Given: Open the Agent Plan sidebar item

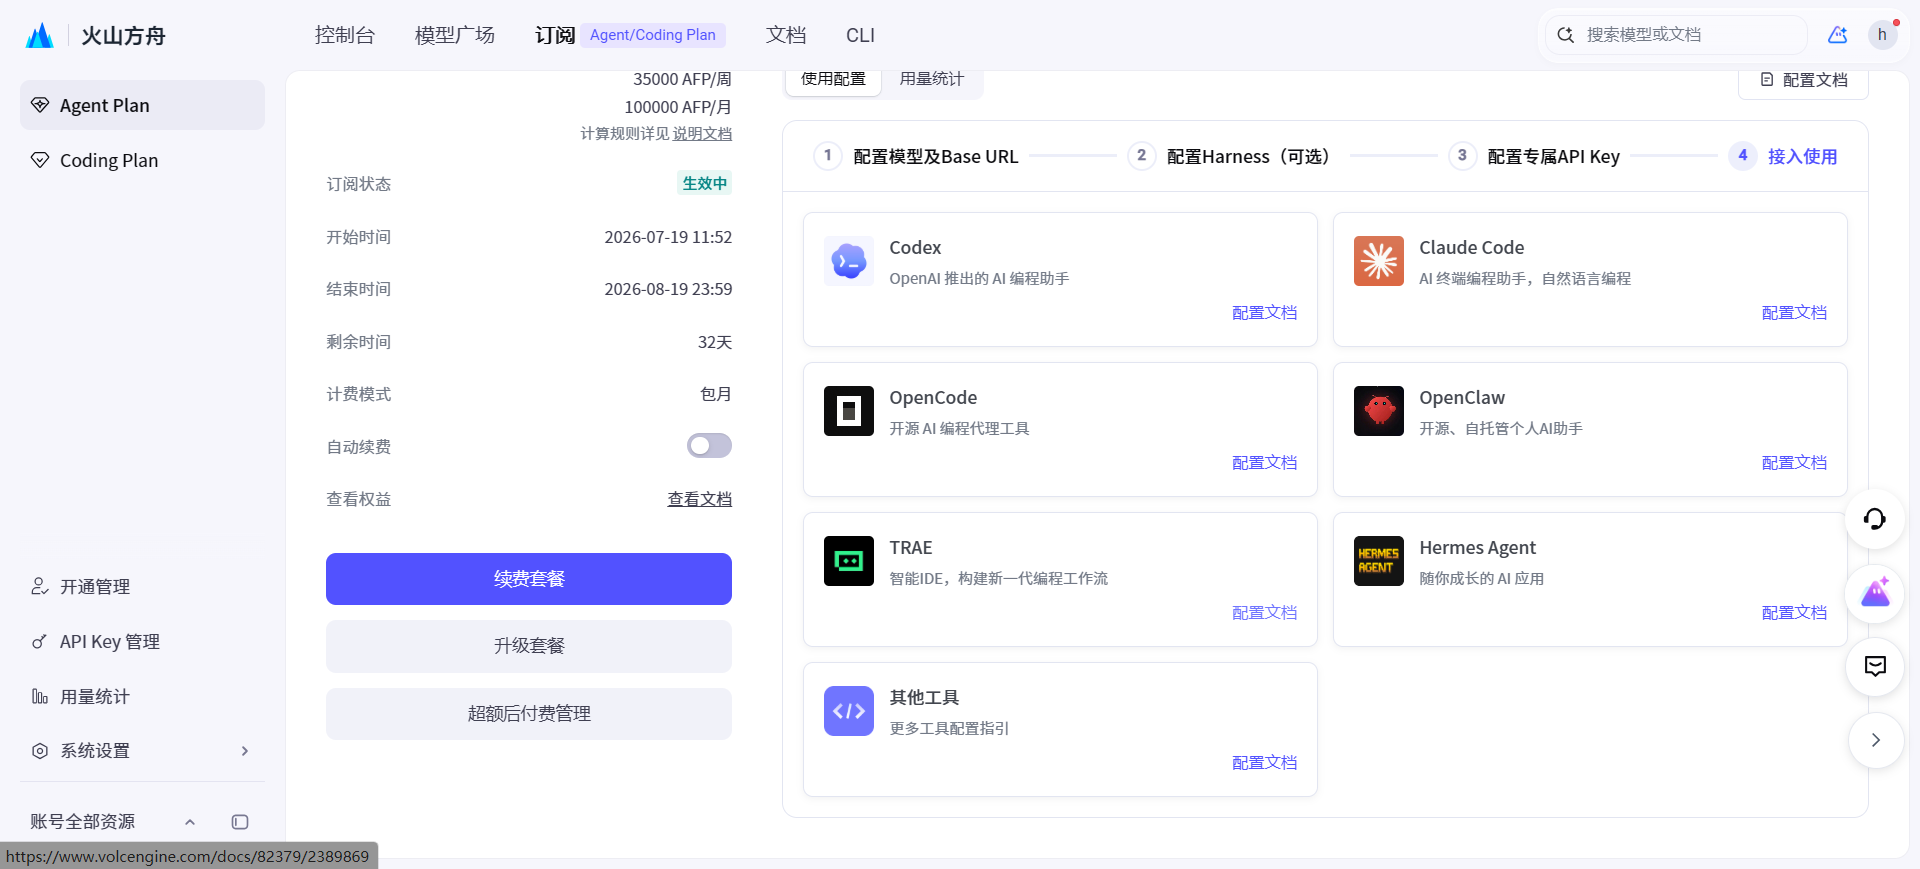Looking at the screenshot, I should pos(142,105).
